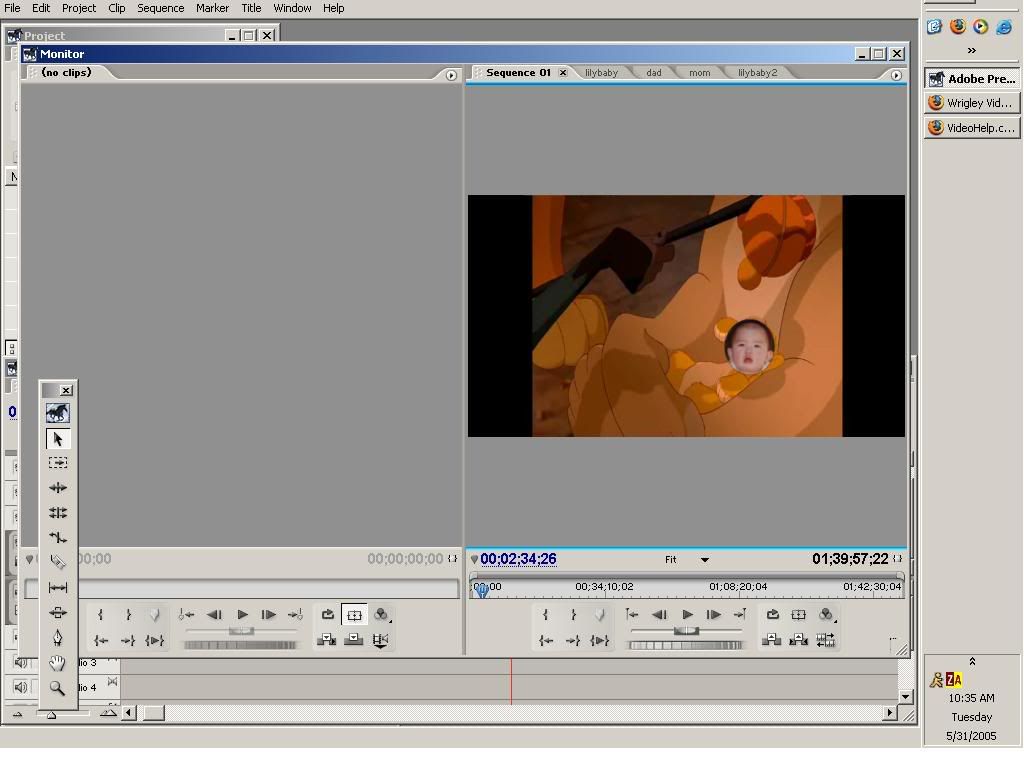The width and height of the screenshot is (1024, 768).
Task: Toggle Safe Margins in source monitor
Action: coord(354,615)
